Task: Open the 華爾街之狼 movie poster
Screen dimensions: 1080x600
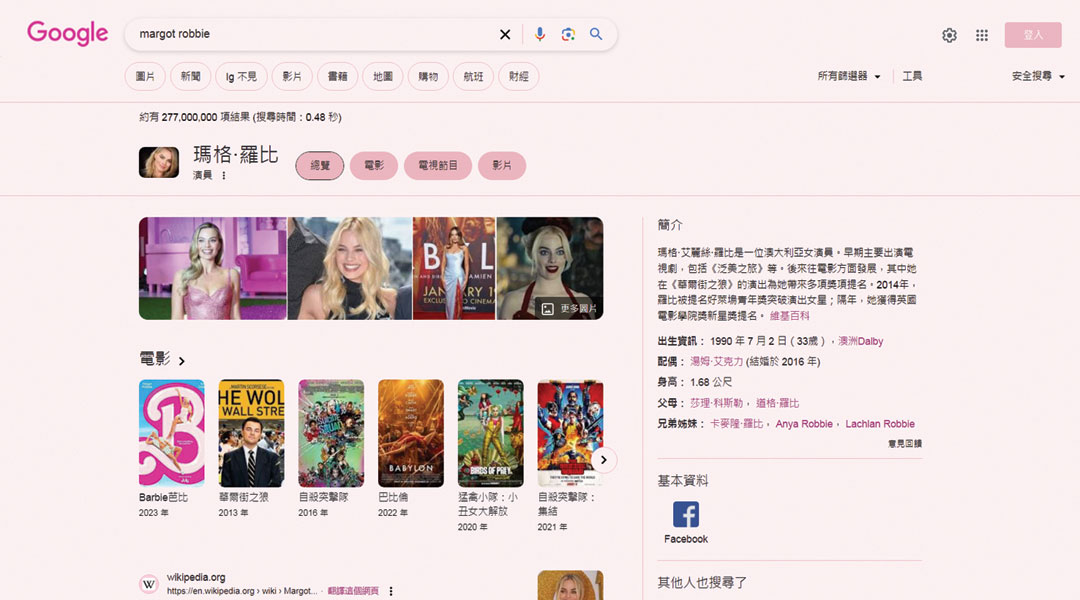Action: [x=251, y=433]
